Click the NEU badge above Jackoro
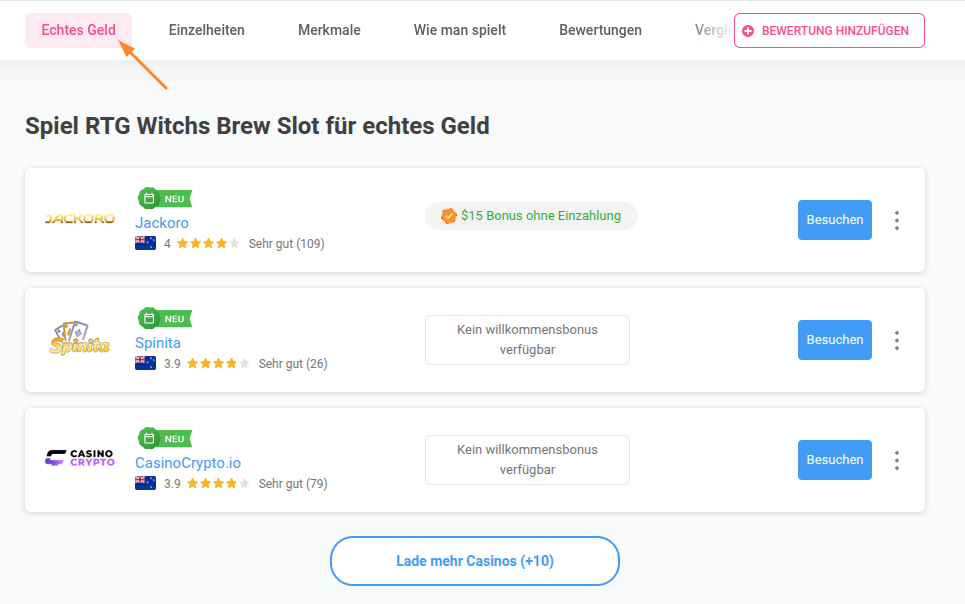Image resolution: width=965 pixels, height=604 pixels. (x=165, y=198)
